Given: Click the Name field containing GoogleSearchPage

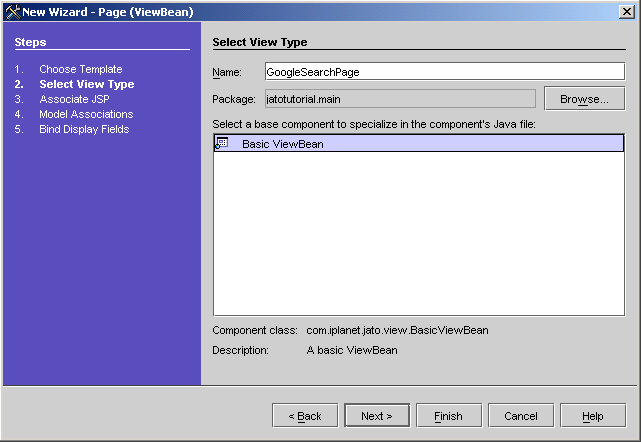Looking at the screenshot, I should pyautogui.click(x=445, y=72).
